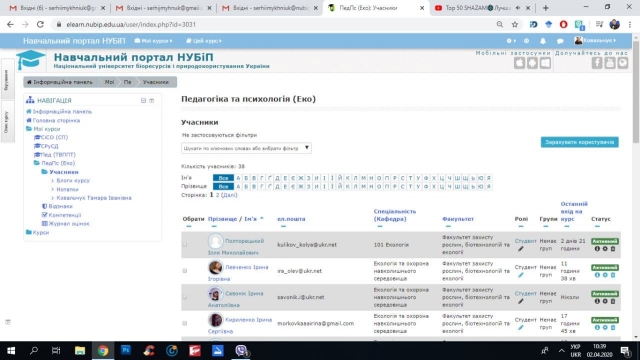
Task: Delete enrolment trash for Савонік Ірина
Action: [613, 301]
